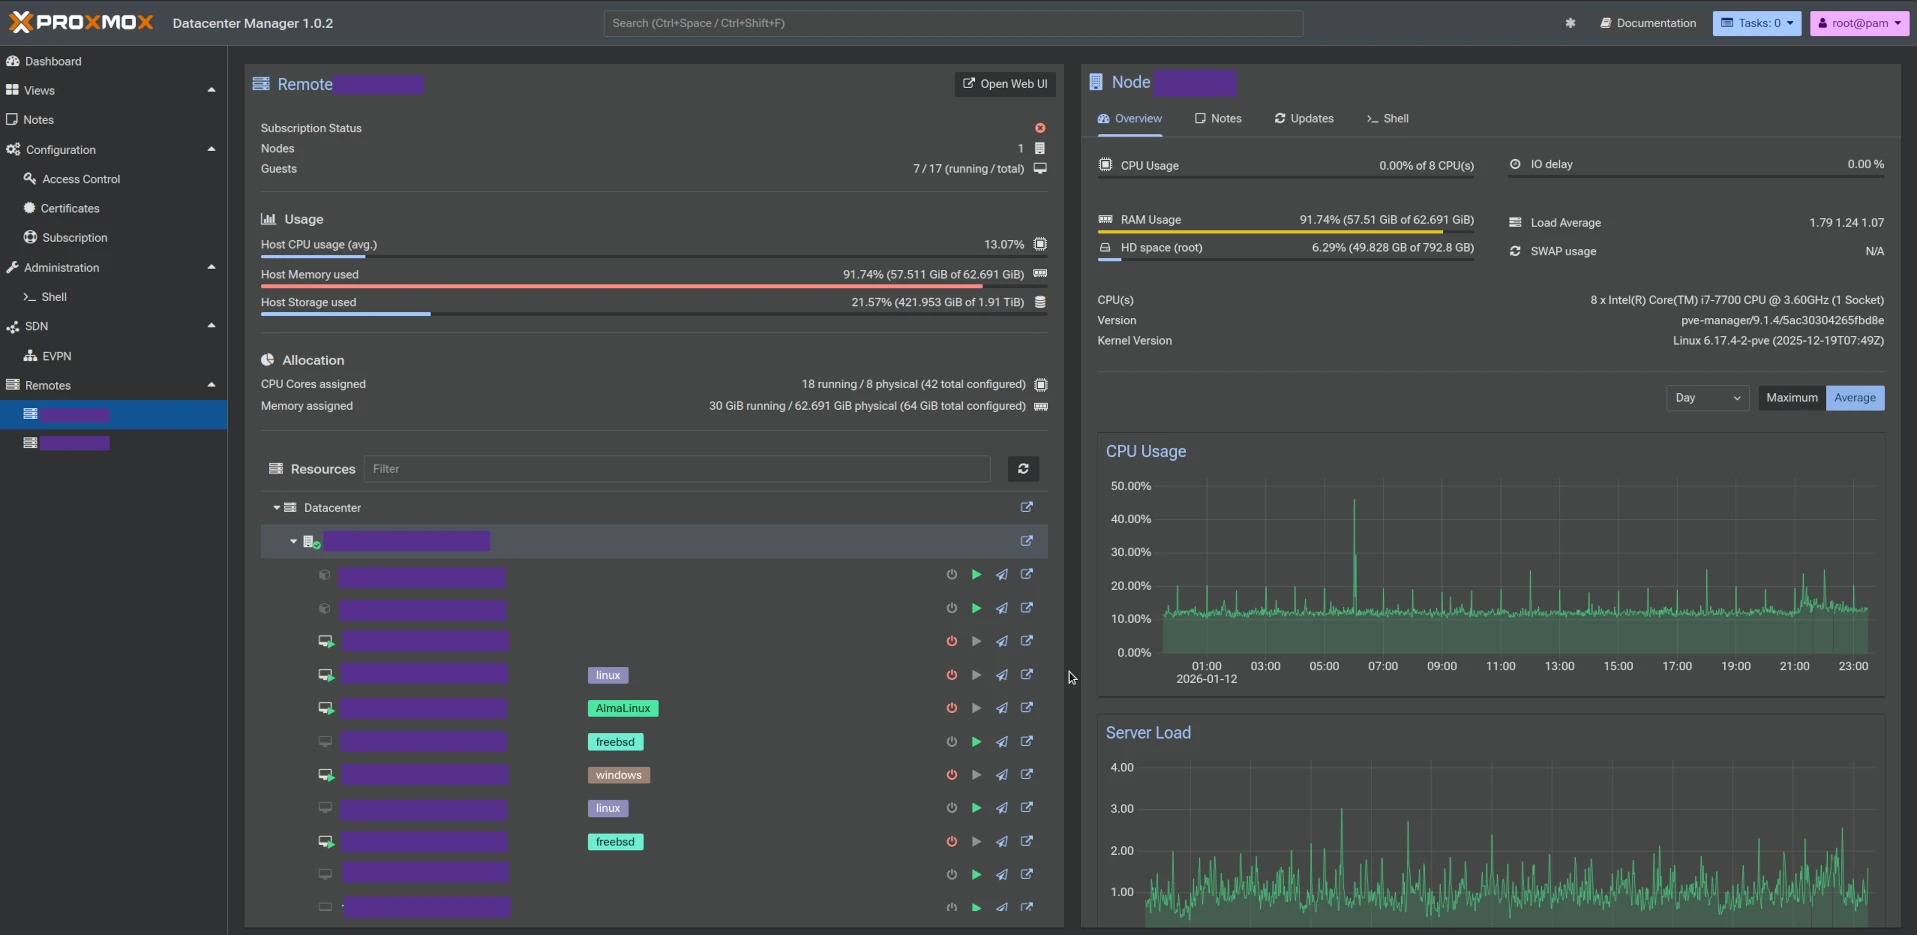Screen dimensions: 1917x935
Task: Open Access Control in Configuration
Action: pos(81,179)
